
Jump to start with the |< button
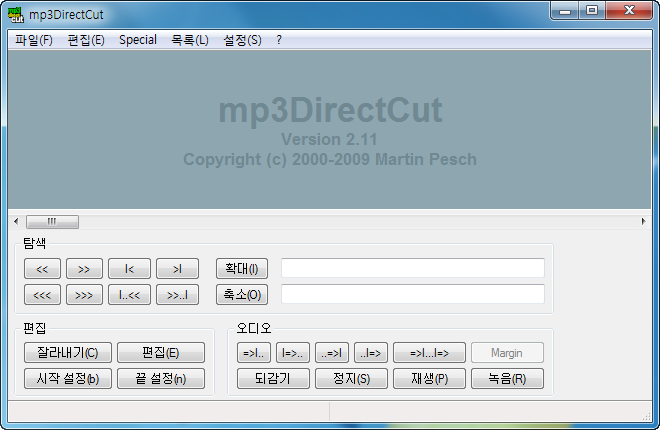(129, 268)
